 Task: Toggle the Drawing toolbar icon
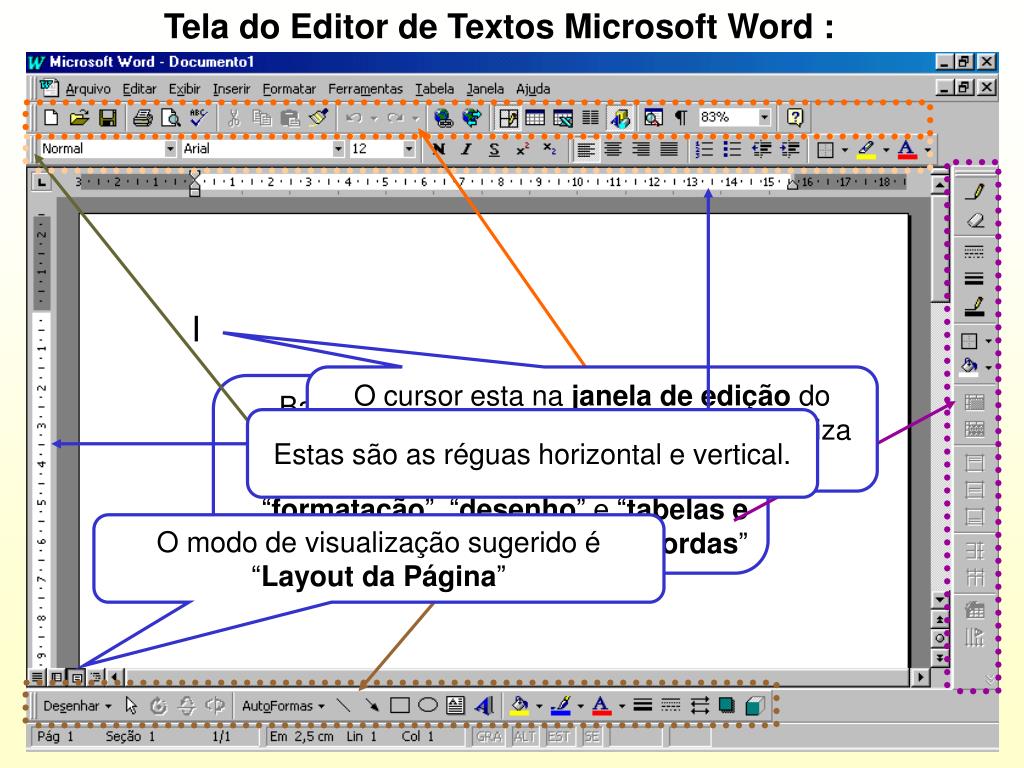[620, 118]
